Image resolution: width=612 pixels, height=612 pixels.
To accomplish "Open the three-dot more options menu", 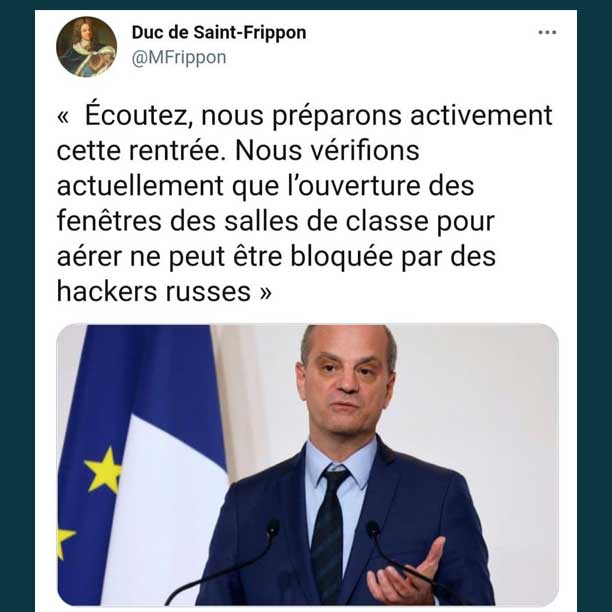I will [547, 32].
